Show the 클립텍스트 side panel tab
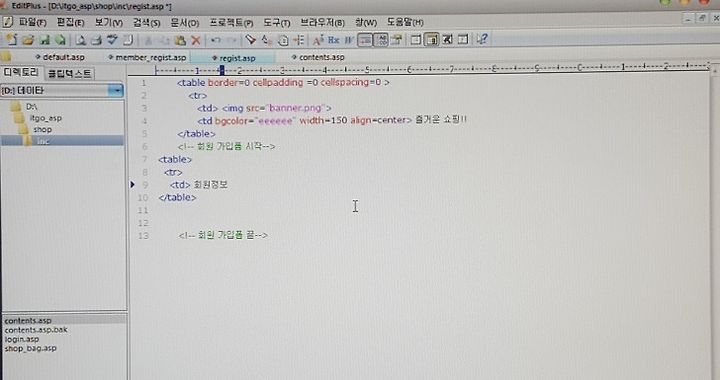The height and width of the screenshot is (380, 720). 70,73
